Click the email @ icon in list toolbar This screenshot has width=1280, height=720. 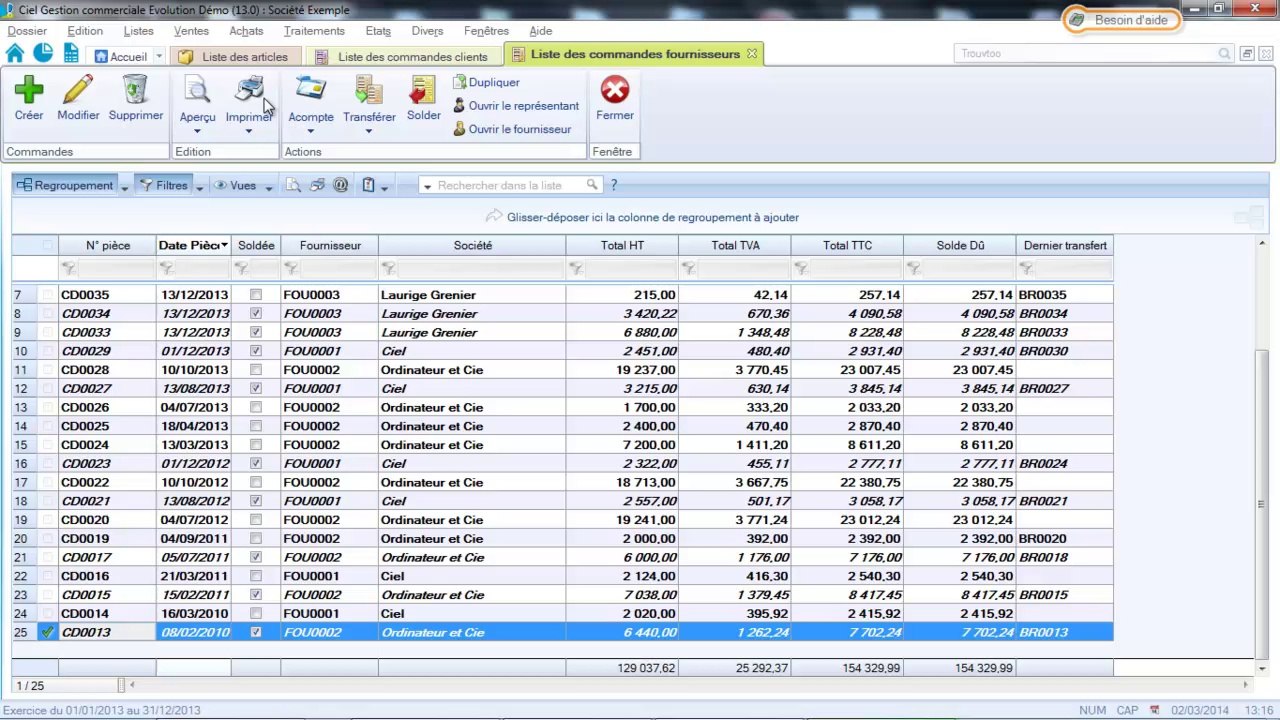pyautogui.click(x=341, y=185)
